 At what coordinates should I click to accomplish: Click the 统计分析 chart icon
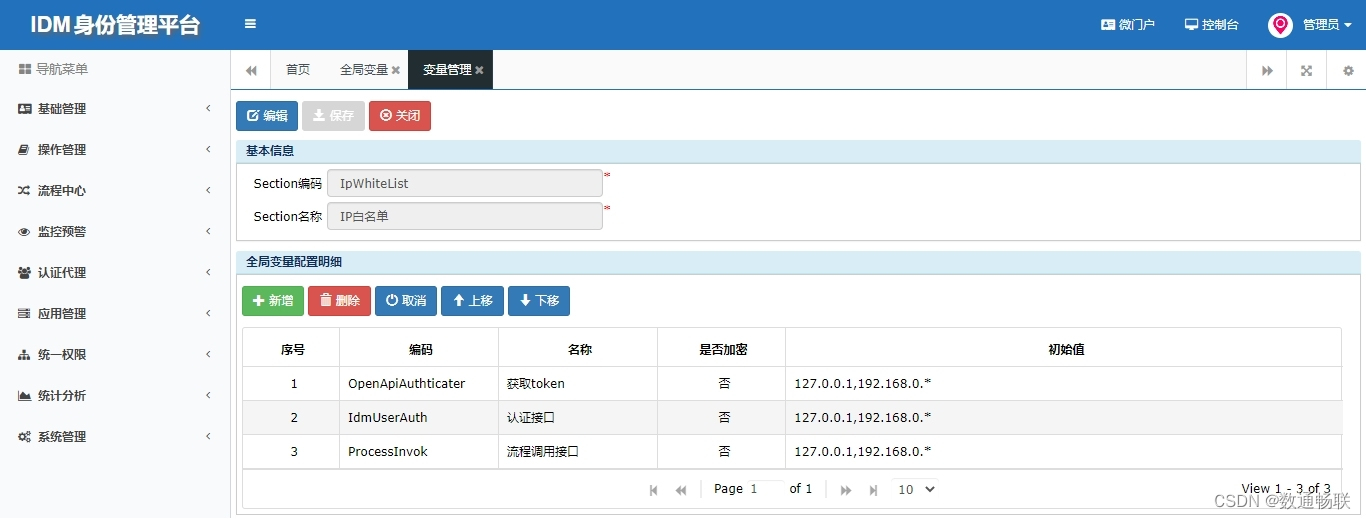pyautogui.click(x=25, y=395)
